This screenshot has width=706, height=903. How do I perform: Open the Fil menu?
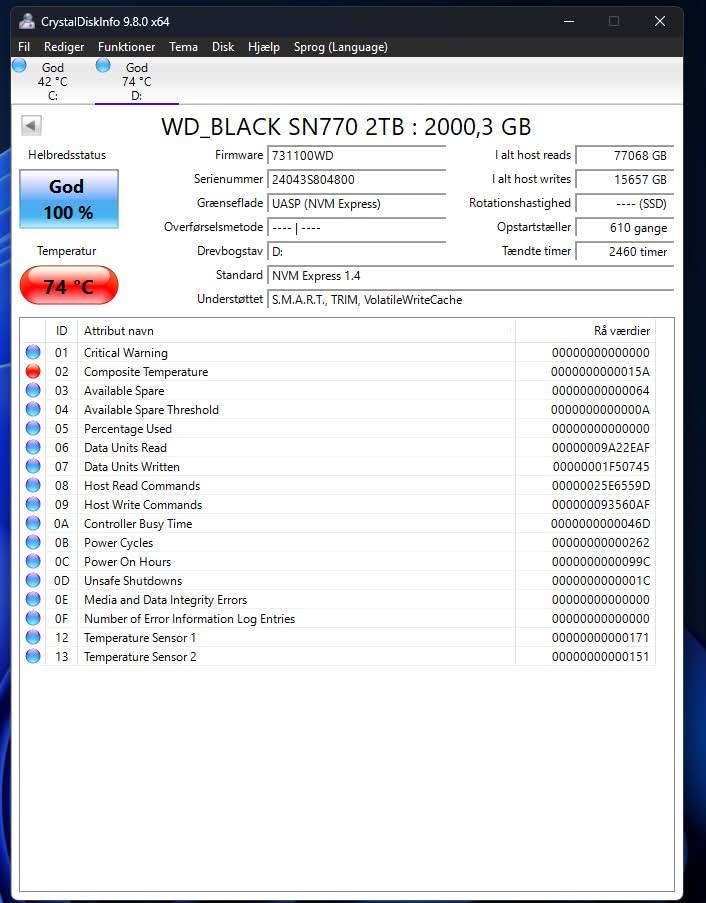point(24,47)
